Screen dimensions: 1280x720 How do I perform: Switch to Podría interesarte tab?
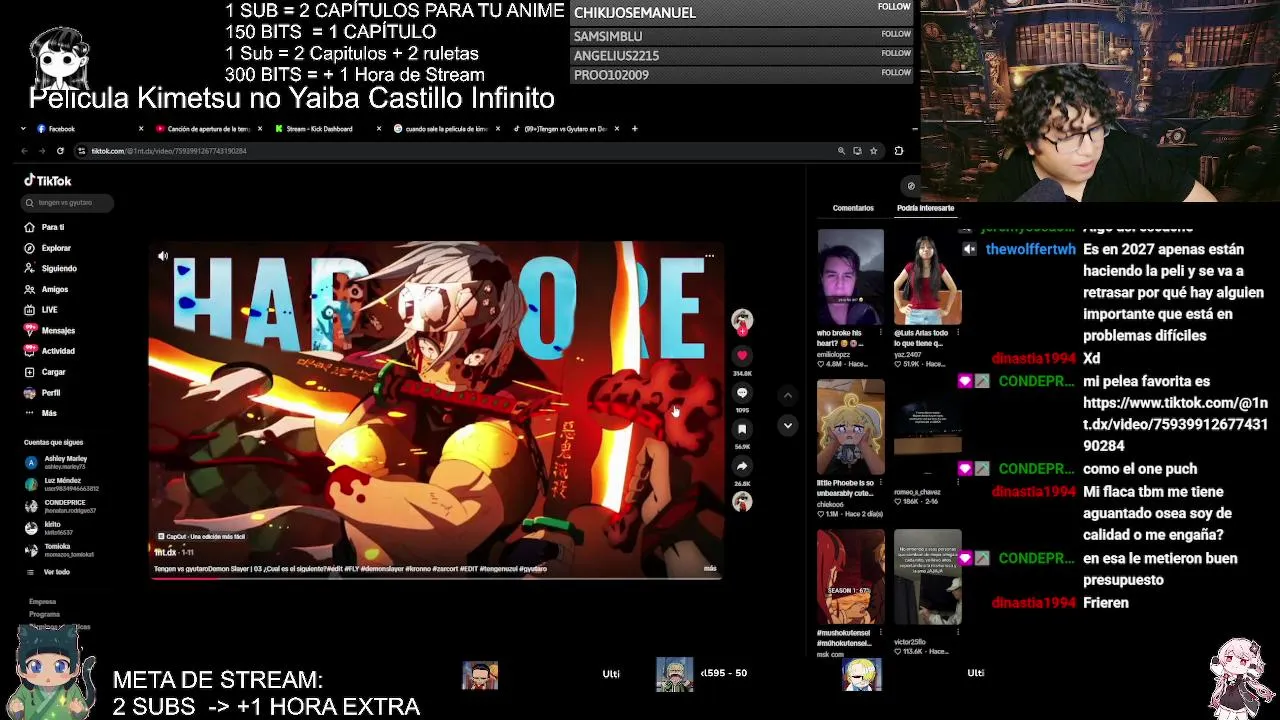tap(925, 208)
